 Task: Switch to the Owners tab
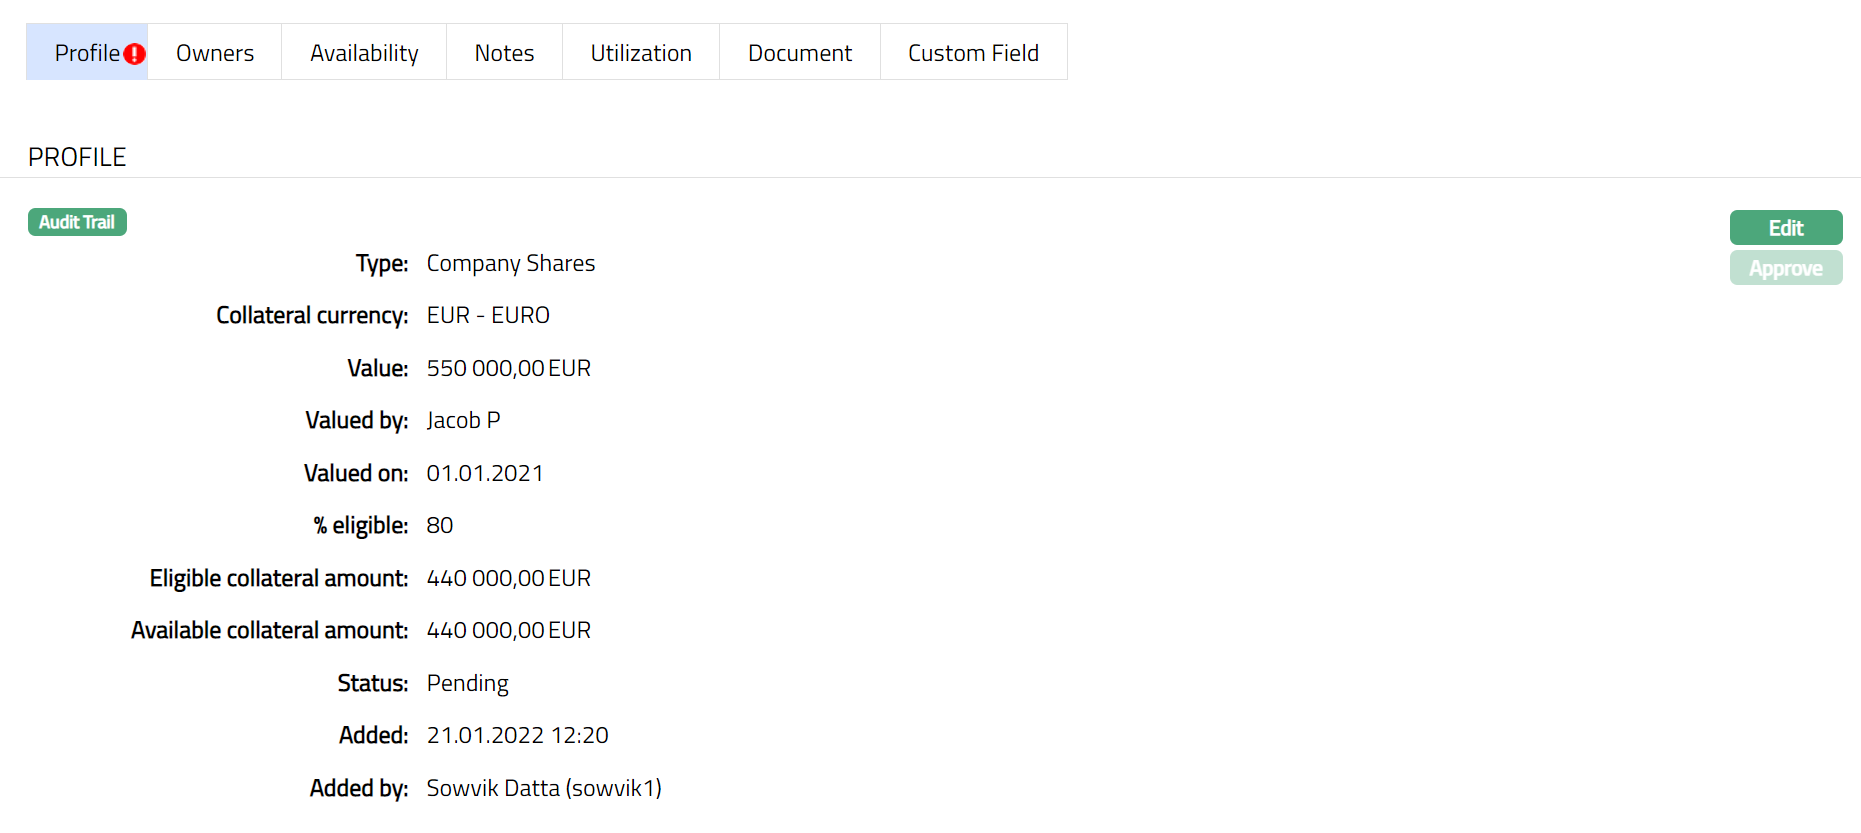215,53
